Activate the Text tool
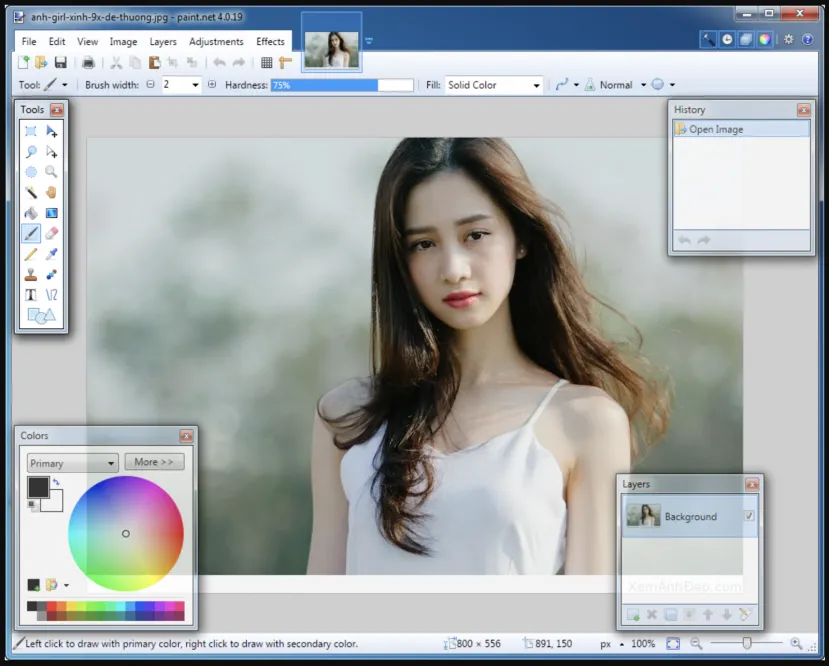The image size is (829, 666). (31, 295)
